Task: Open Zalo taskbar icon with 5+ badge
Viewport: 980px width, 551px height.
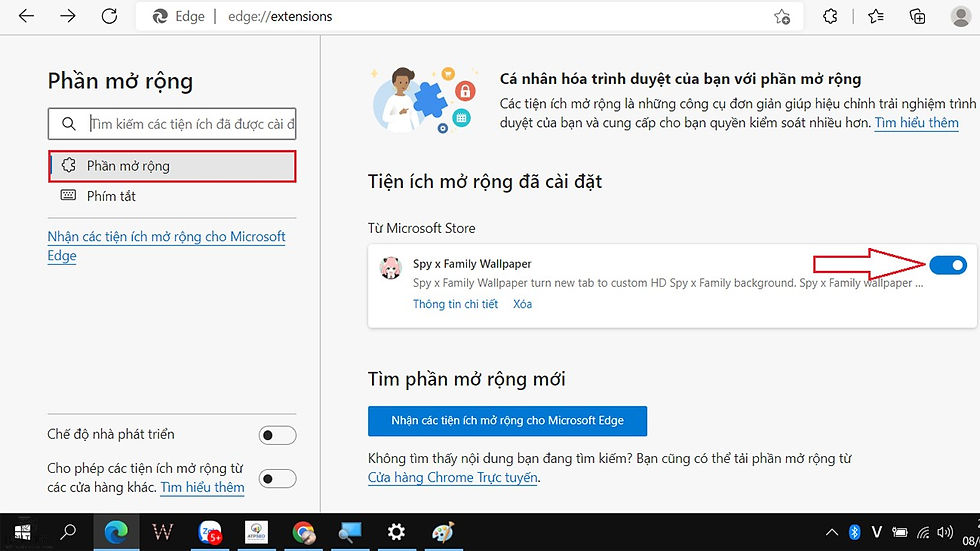Action: click(x=210, y=532)
